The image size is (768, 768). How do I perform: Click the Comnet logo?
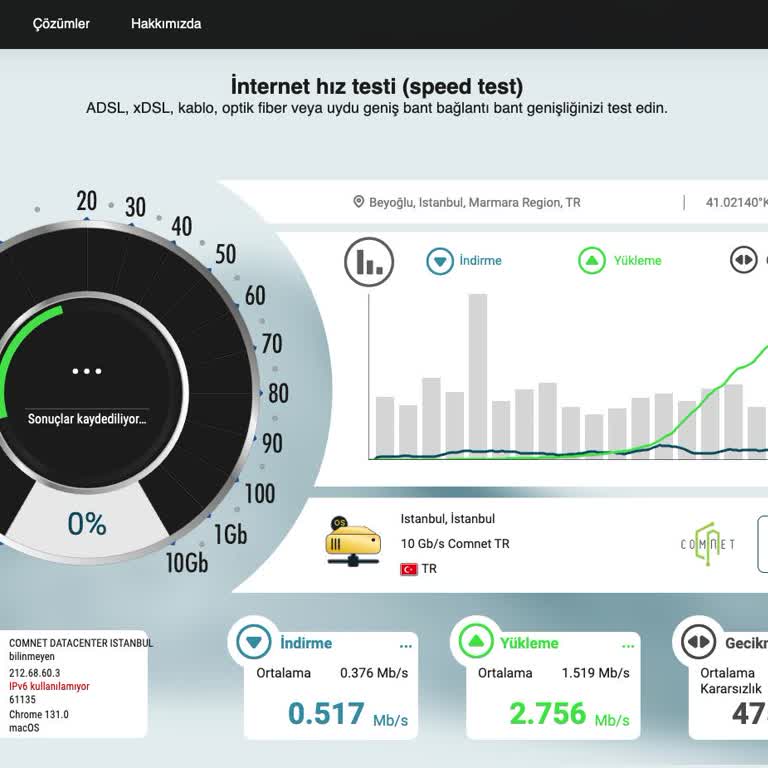(708, 544)
